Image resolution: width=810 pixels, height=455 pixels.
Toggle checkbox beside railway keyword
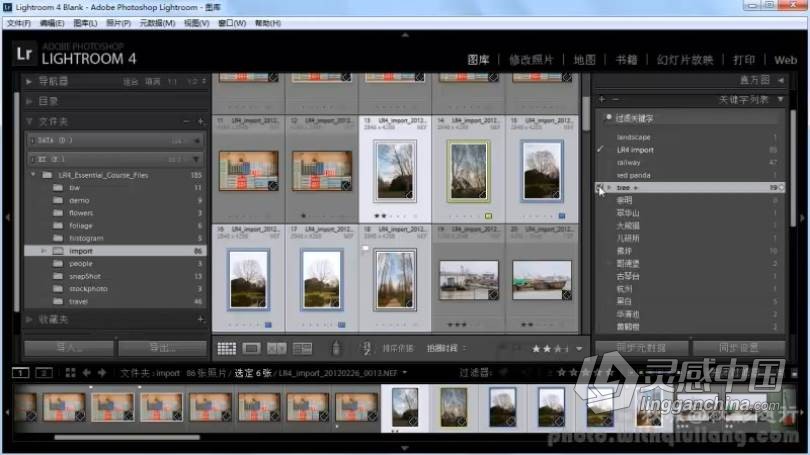pyautogui.click(x=600, y=162)
